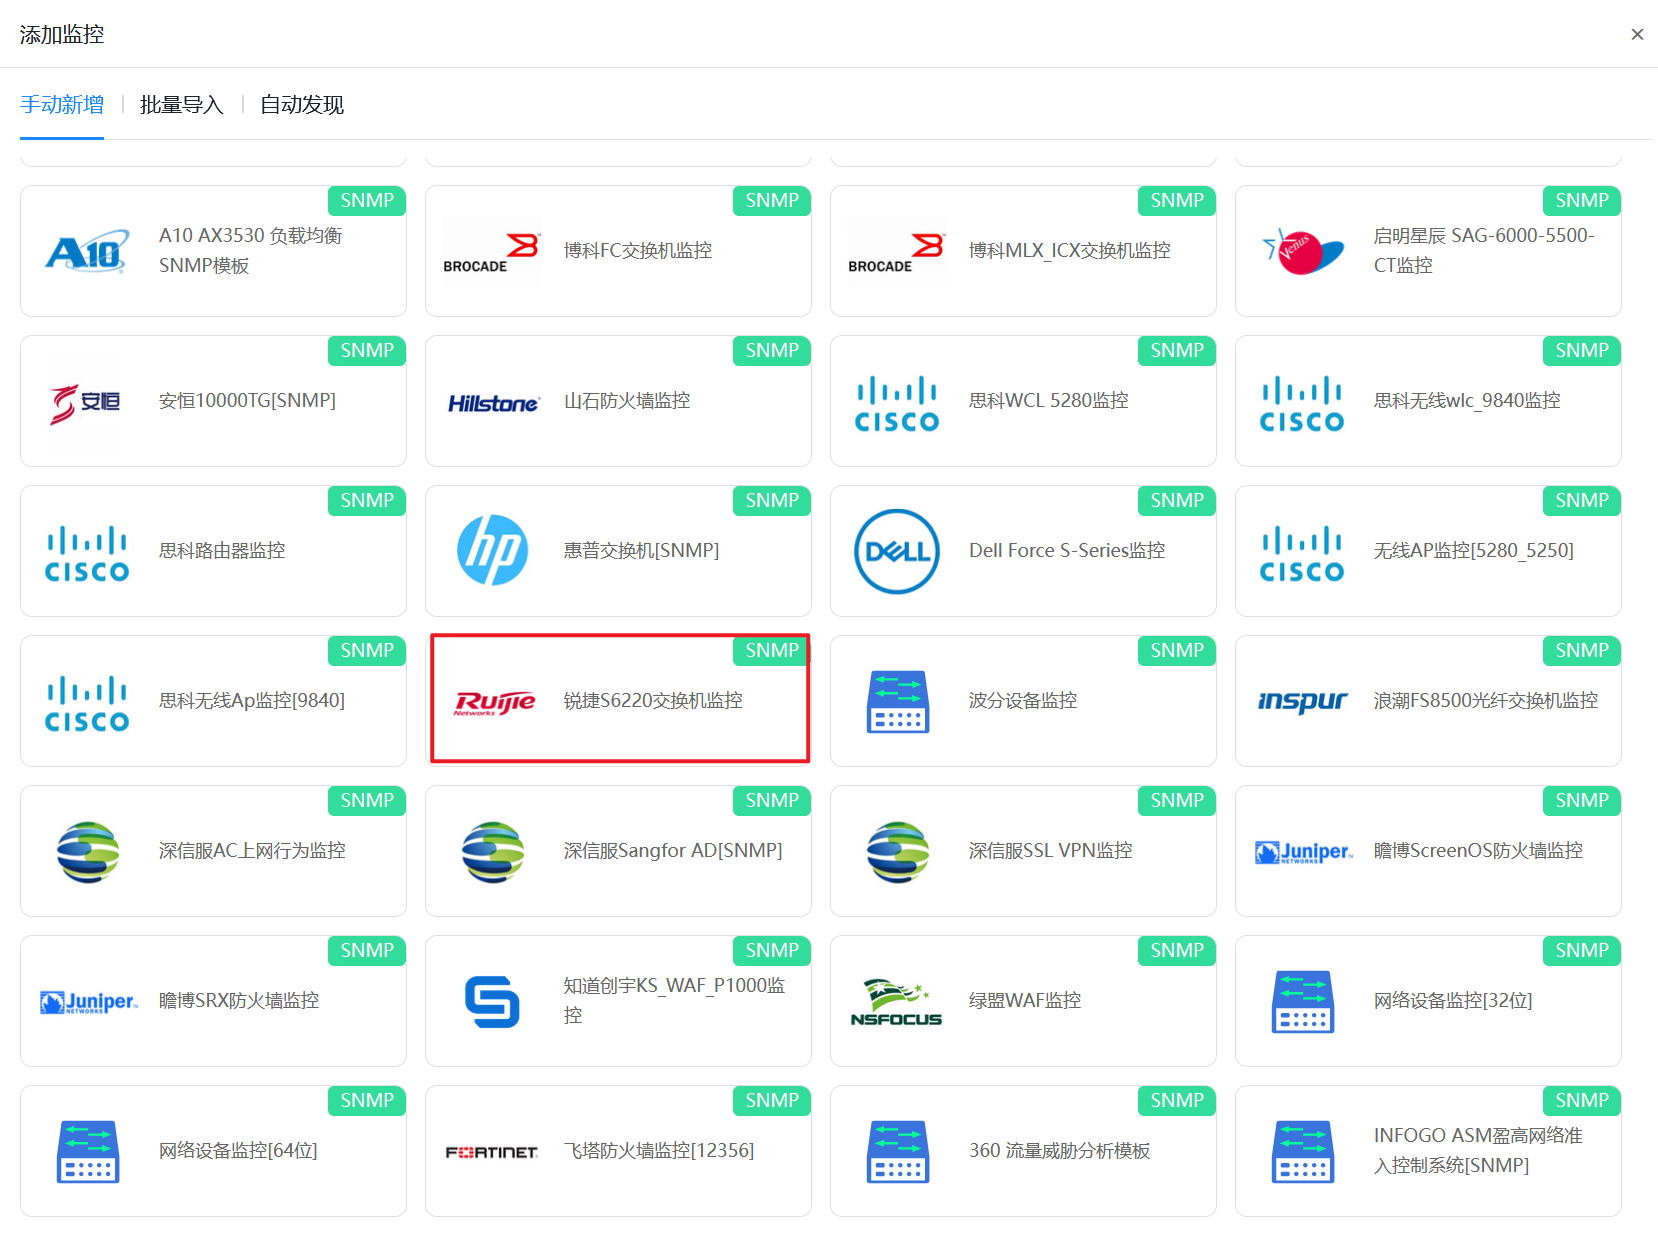Select 深信服SSL VPN监控 template
The height and width of the screenshot is (1235, 1658).
click(x=1023, y=851)
